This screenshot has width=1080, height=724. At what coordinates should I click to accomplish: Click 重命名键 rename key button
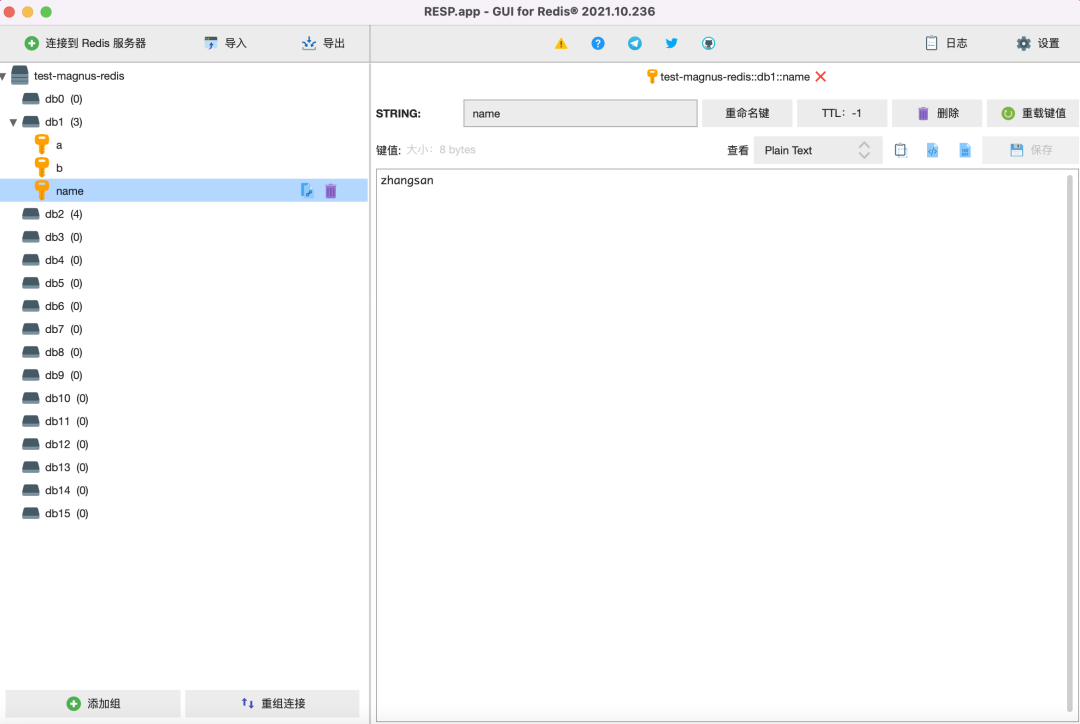point(747,114)
